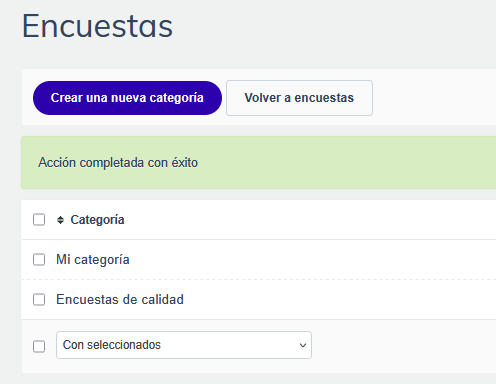Click the Categoría table header row
The width and height of the screenshot is (496, 384).
(259, 220)
